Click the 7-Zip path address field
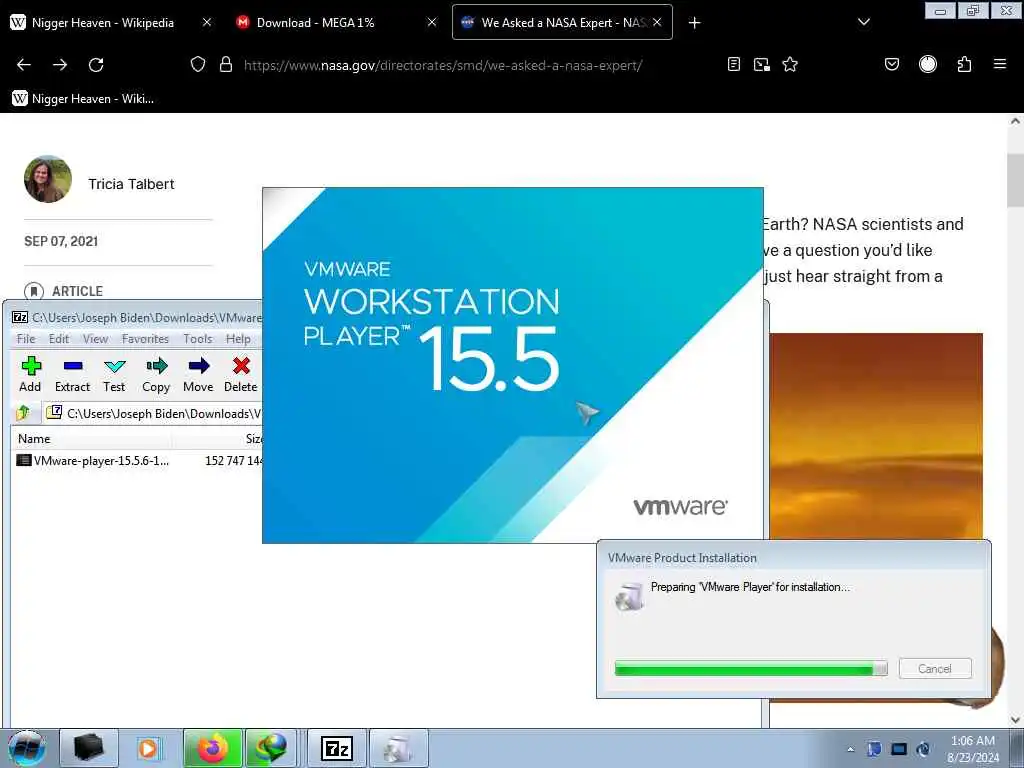Image resolution: width=1024 pixels, height=768 pixels. point(153,413)
